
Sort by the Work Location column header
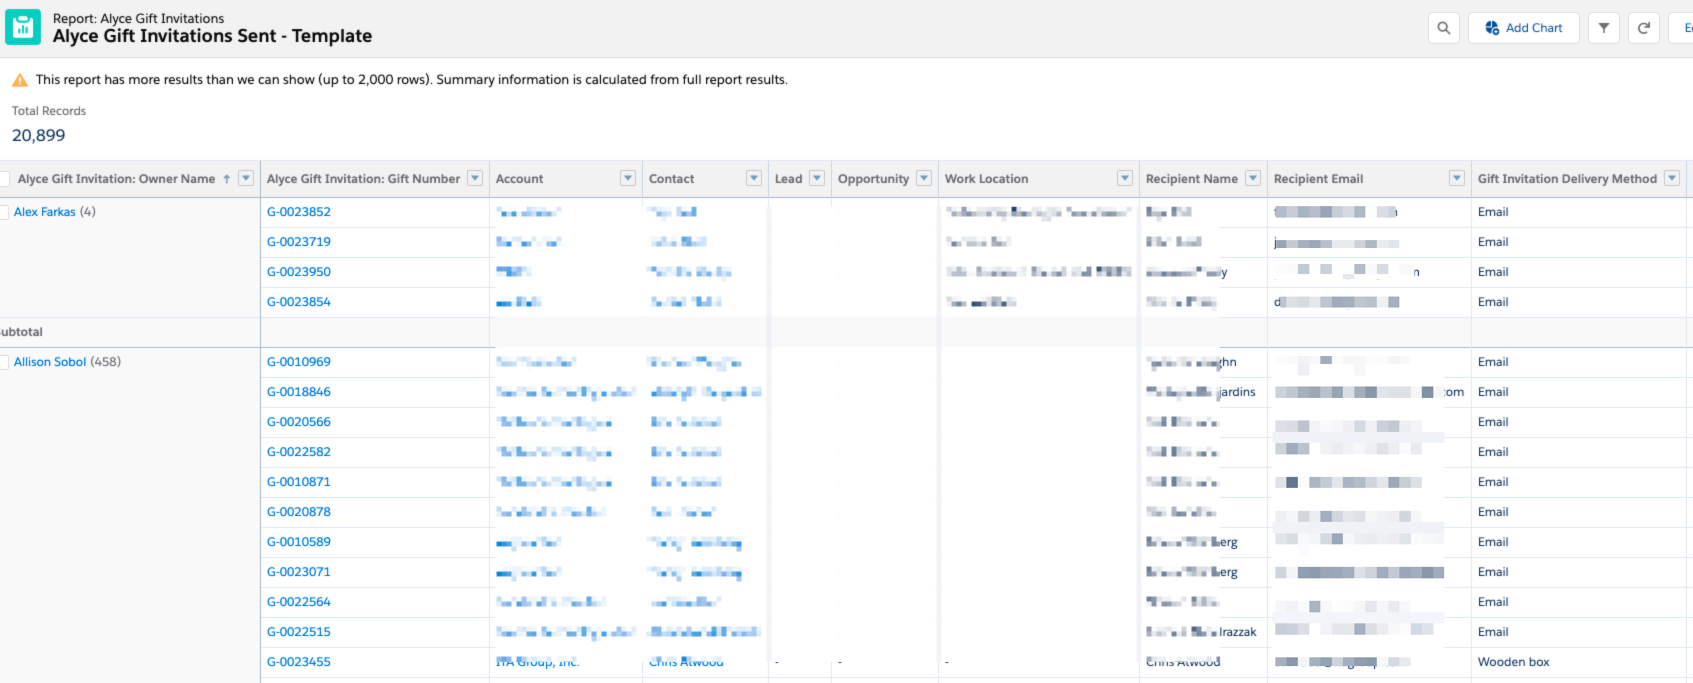(x=987, y=179)
